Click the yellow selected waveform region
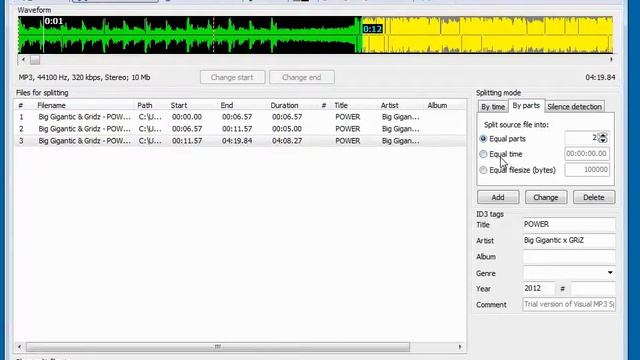This screenshot has width=640, height=360. tap(488, 35)
